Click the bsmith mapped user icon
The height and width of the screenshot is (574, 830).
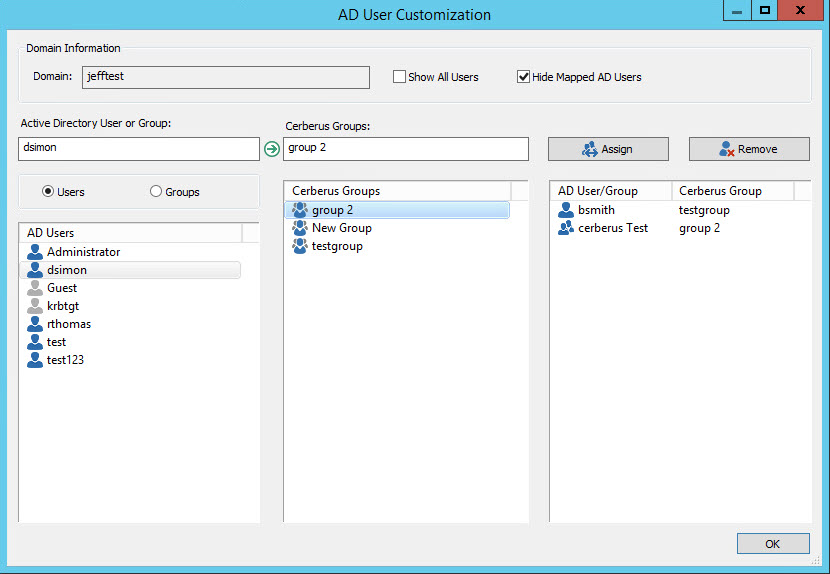click(566, 210)
